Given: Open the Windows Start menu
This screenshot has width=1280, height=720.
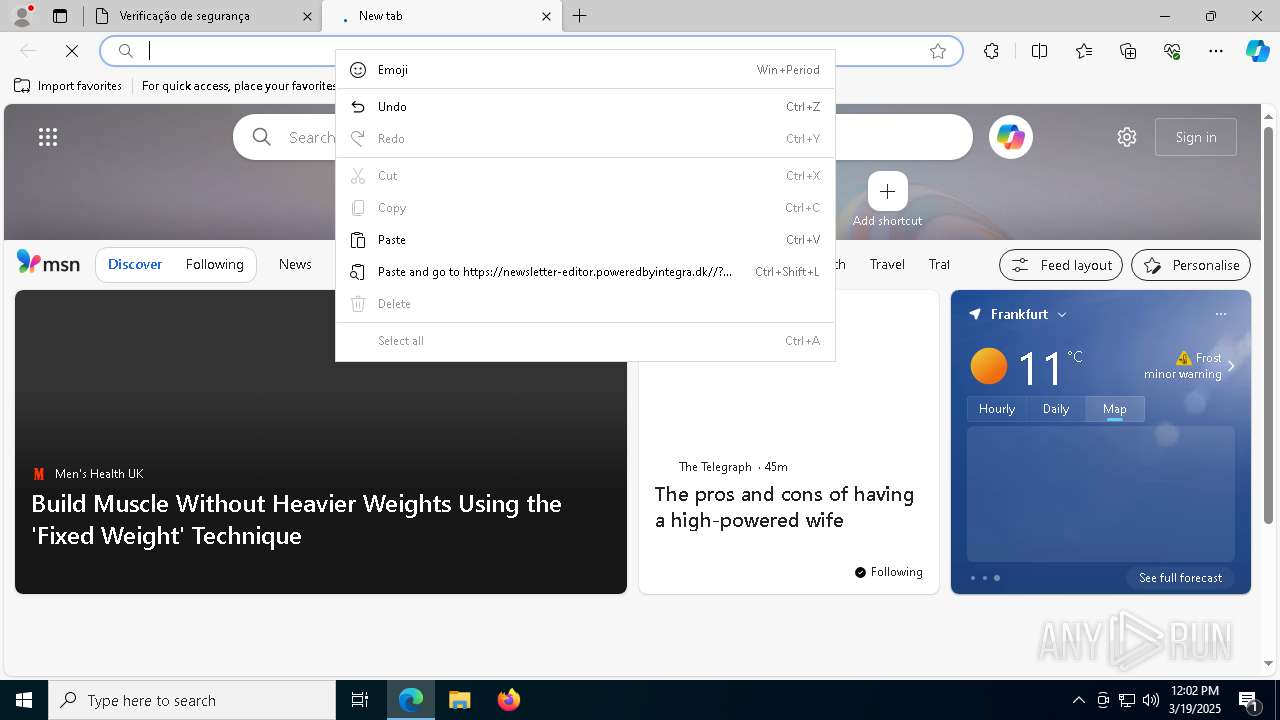Looking at the screenshot, I should click(x=24, y=700).
